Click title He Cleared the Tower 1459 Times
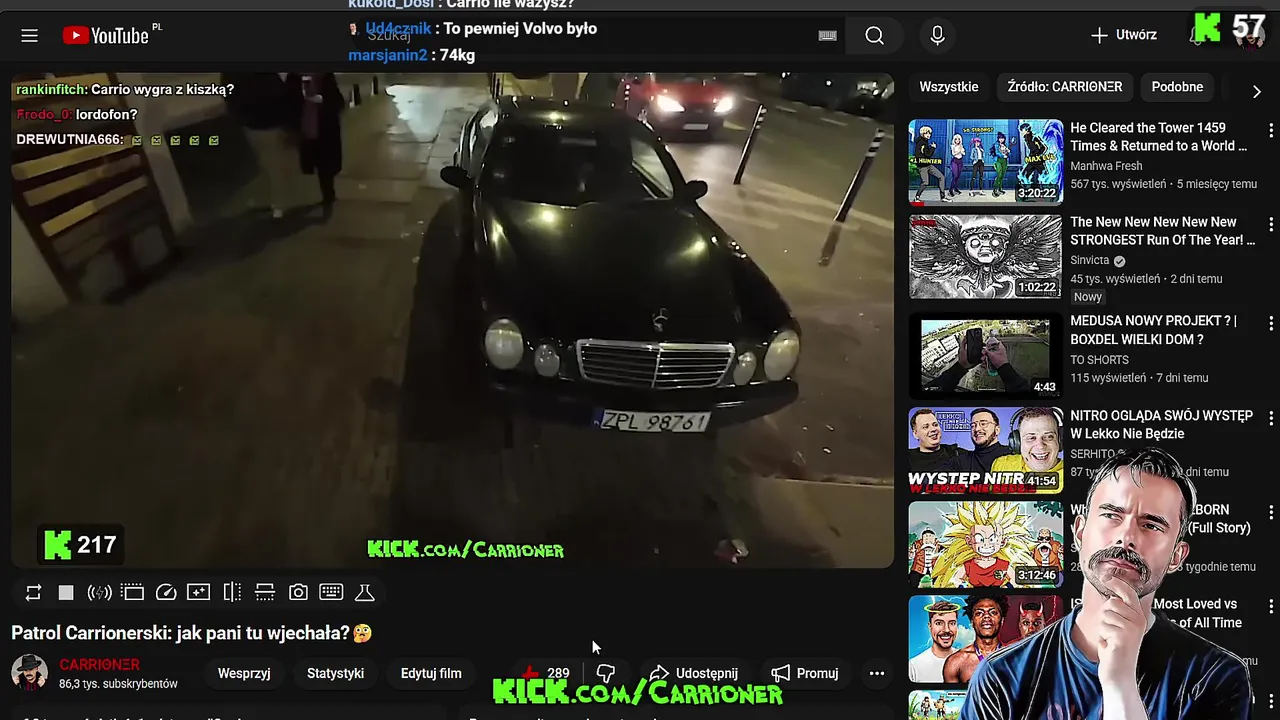 (x=1158, y=137)
